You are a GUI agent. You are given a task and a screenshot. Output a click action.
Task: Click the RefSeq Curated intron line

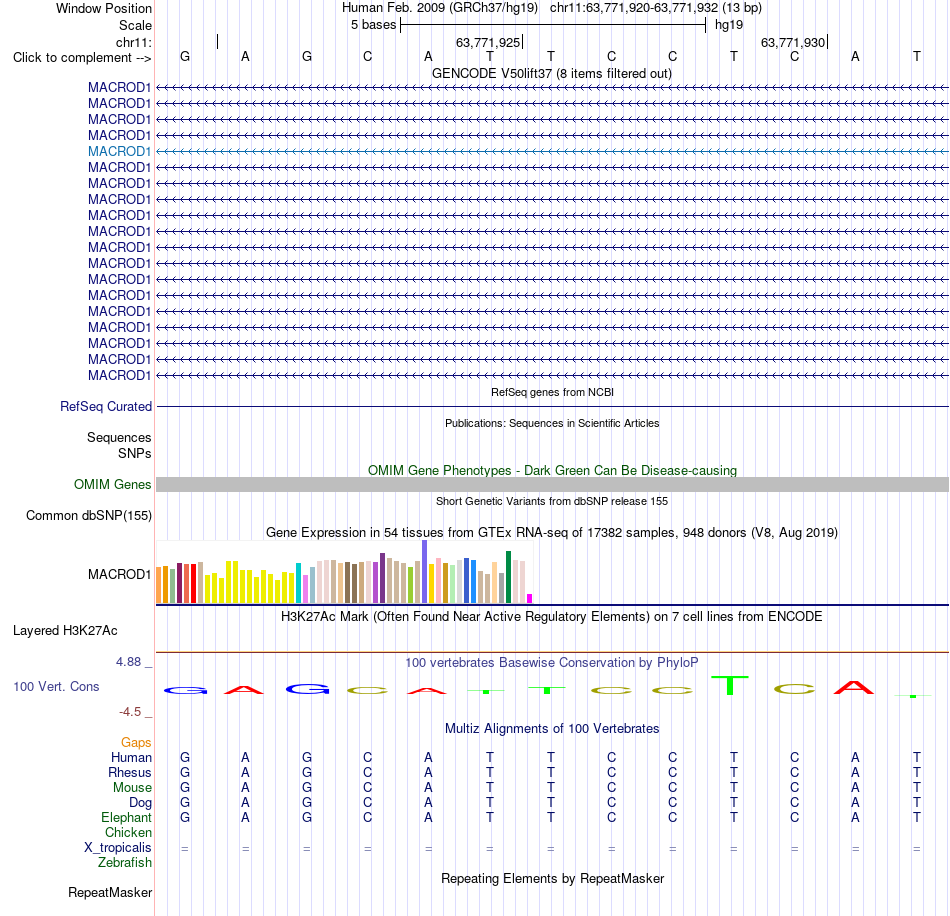tap(552, 407)
